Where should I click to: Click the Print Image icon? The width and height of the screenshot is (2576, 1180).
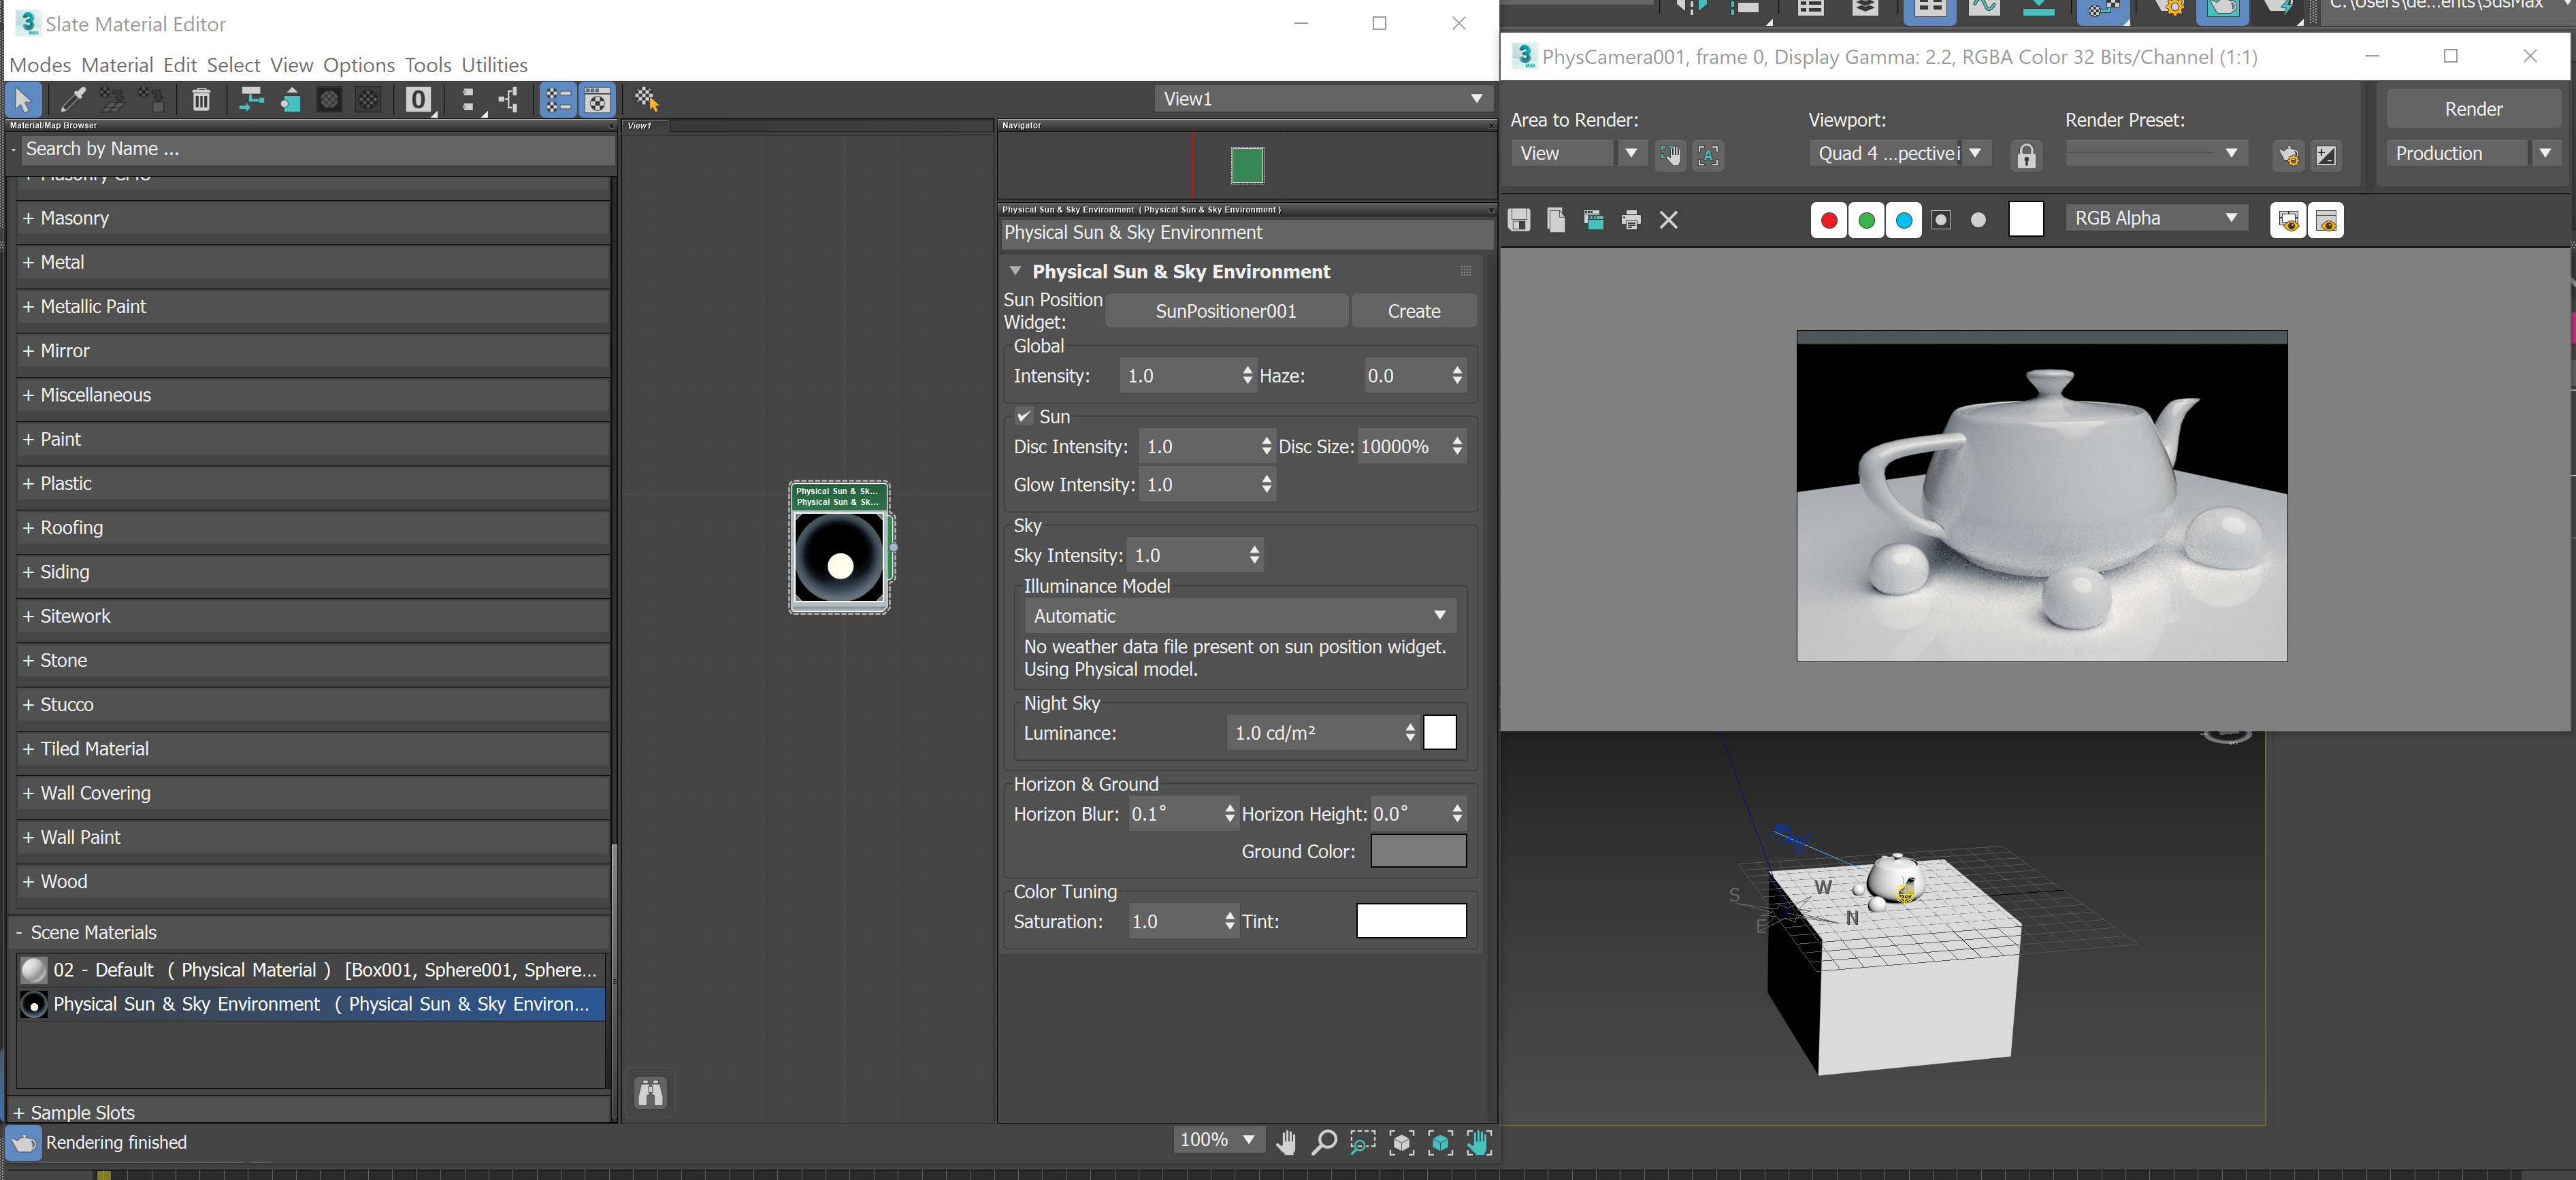pyautogui.click(x=1631, y=219)
